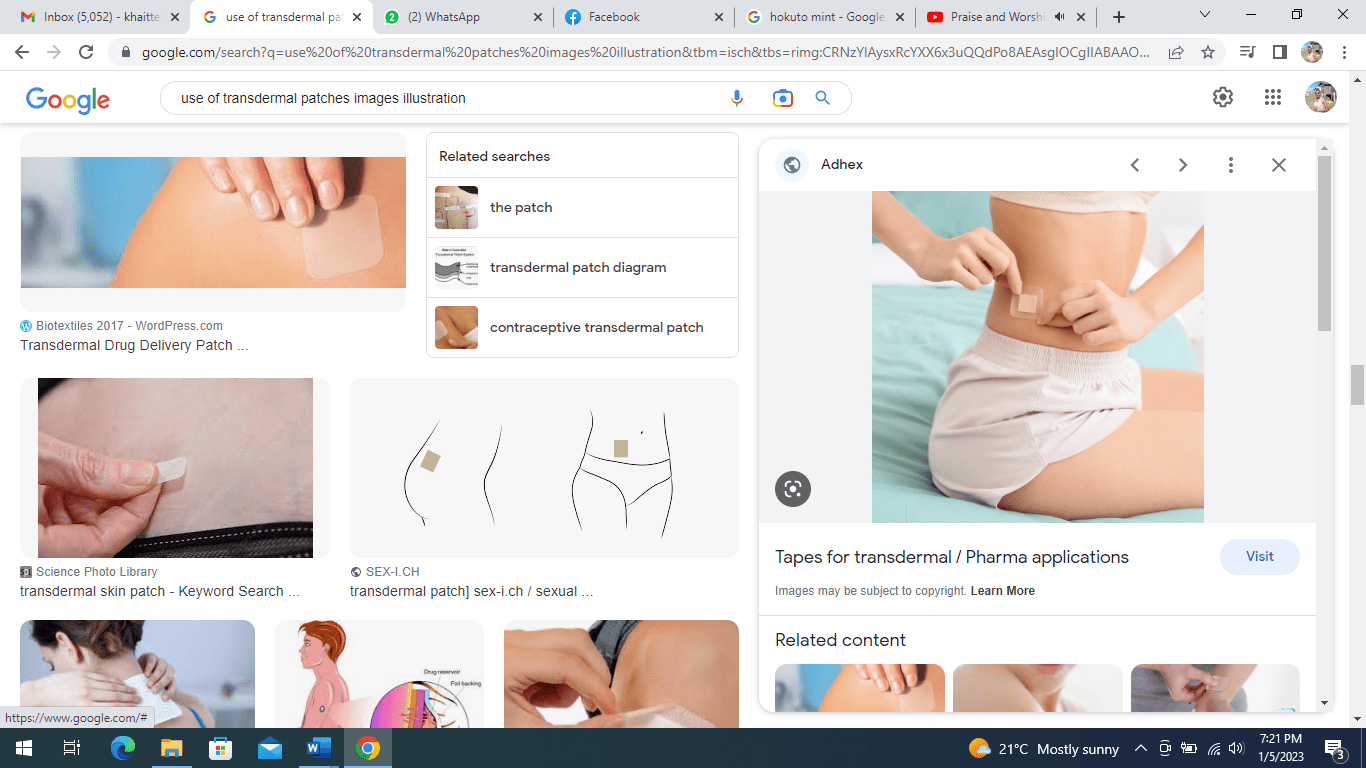Open Microsoft Word from the taskbar

tap(319, 748)
